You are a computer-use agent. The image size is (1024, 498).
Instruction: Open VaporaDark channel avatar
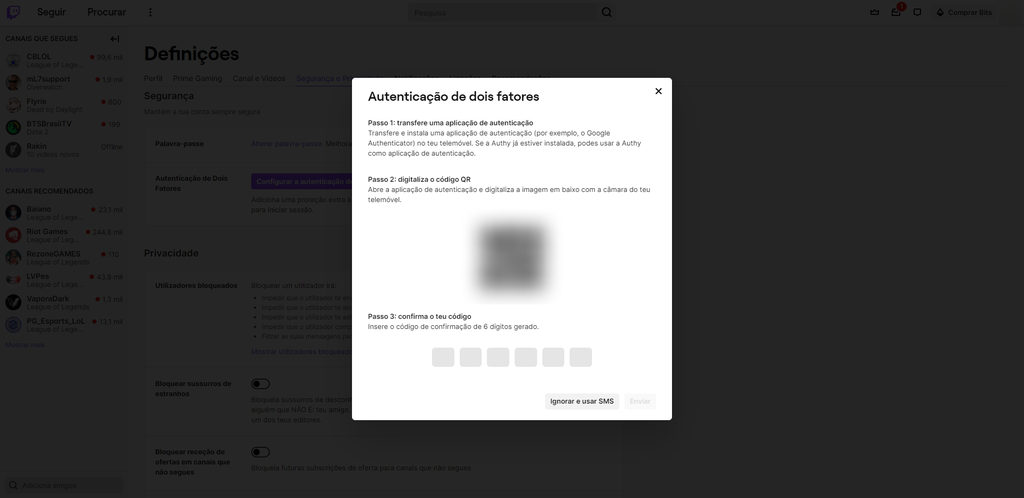pyautogui.click(x=13, y=302)
